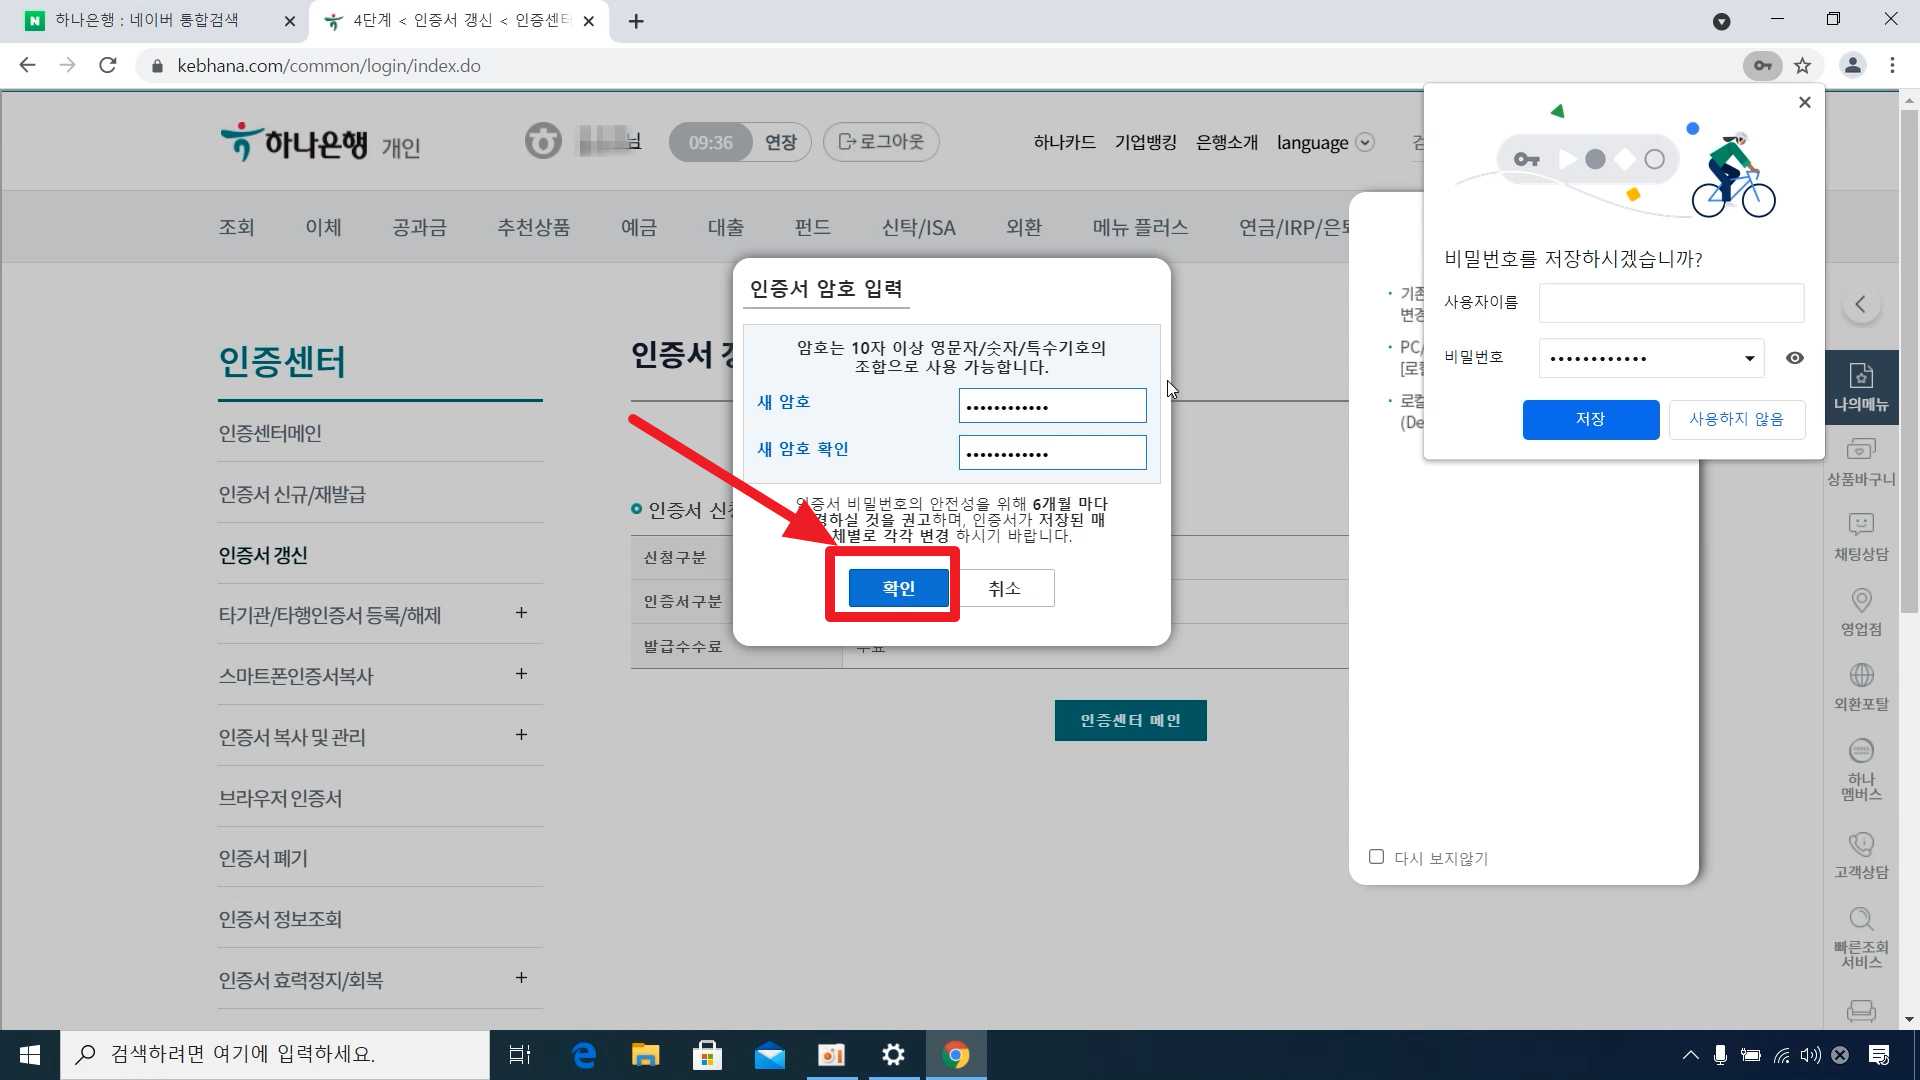Expand the language dropdown
1920x1080 pixels.
pos(1365,142)
